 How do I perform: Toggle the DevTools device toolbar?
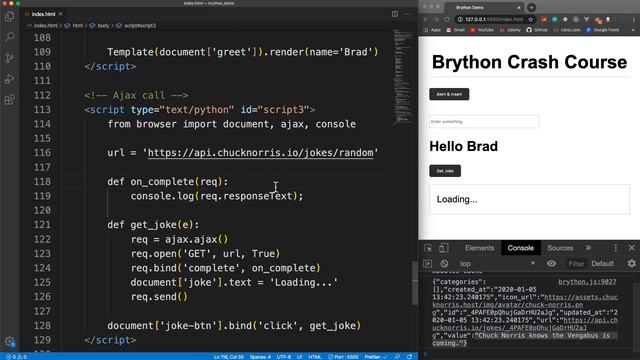(x=444, y=248)
